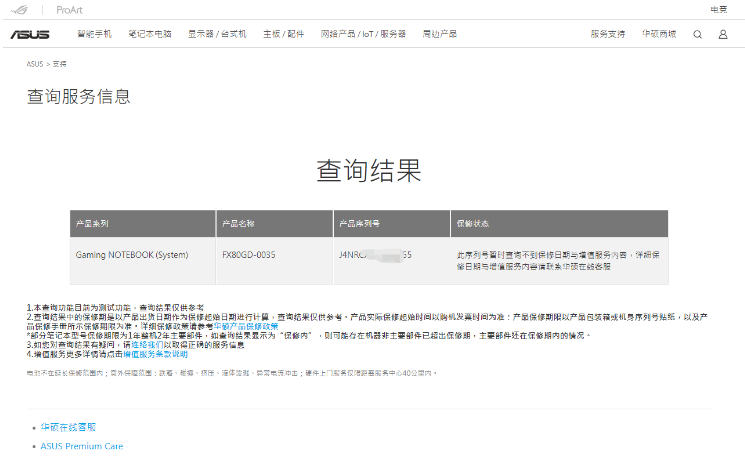Screen dimensions: 745x460
Task: Click the ROG logo icon
Action: (x=20, y=9)
